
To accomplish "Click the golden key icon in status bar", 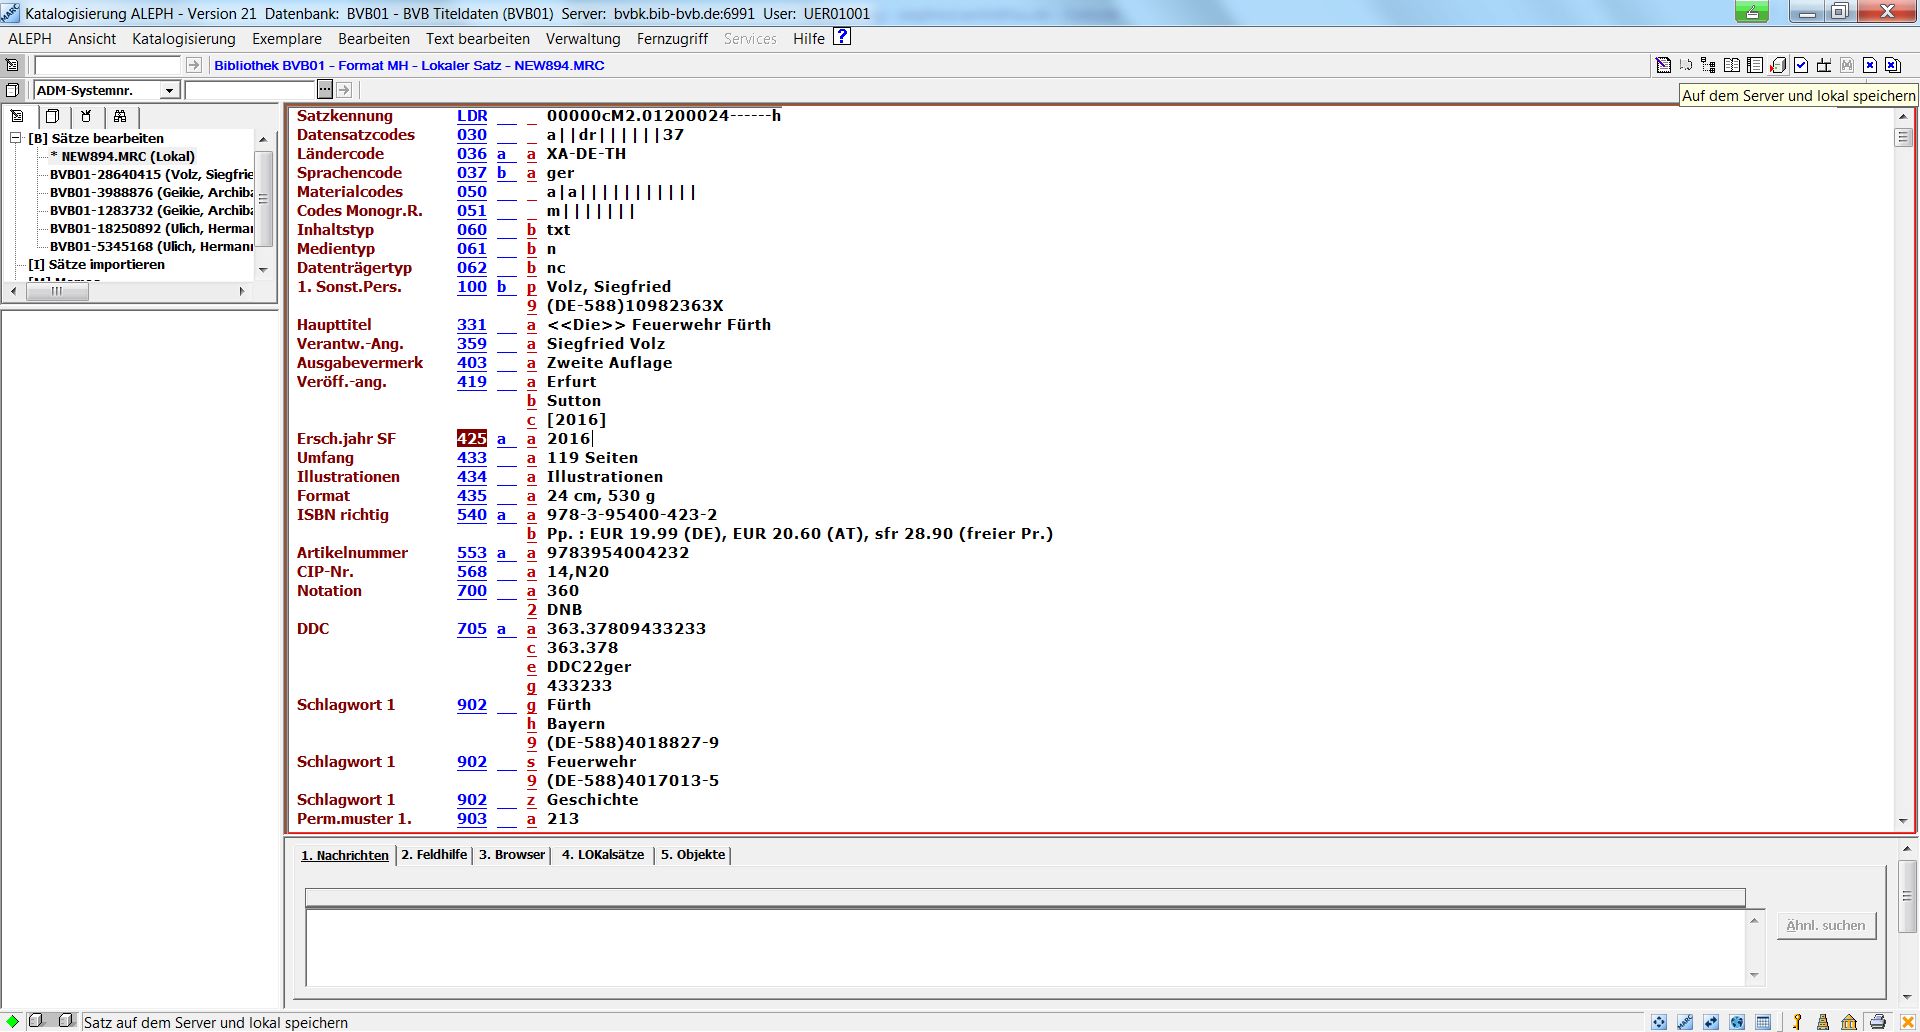I will [1797, 1022].
